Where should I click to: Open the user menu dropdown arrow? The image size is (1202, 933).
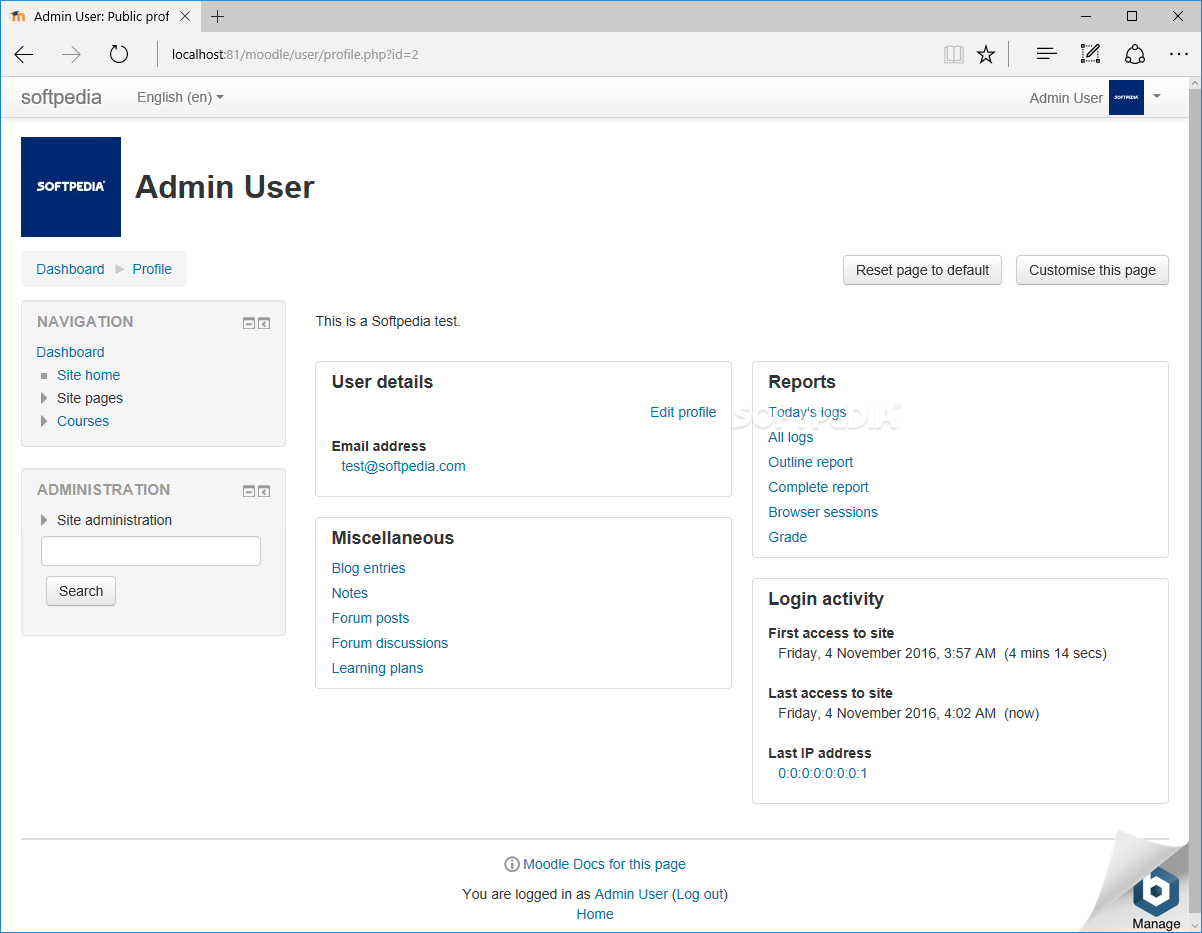[1157, 97]
